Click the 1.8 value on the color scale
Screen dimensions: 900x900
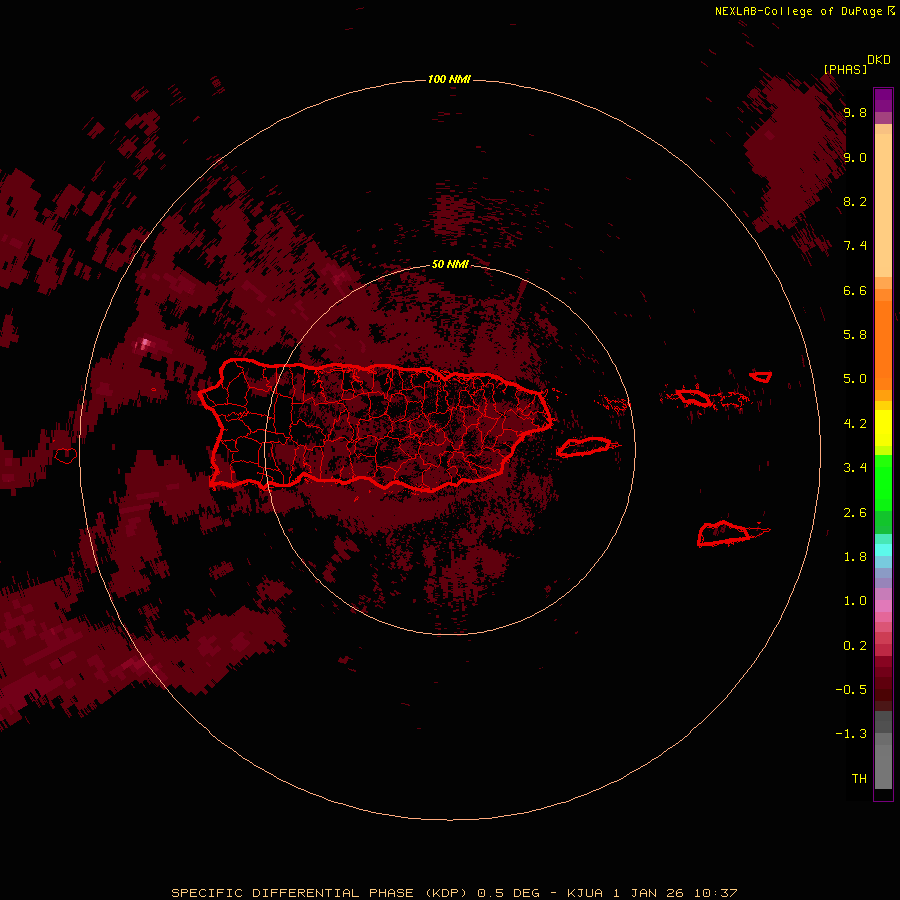point(855,557)
